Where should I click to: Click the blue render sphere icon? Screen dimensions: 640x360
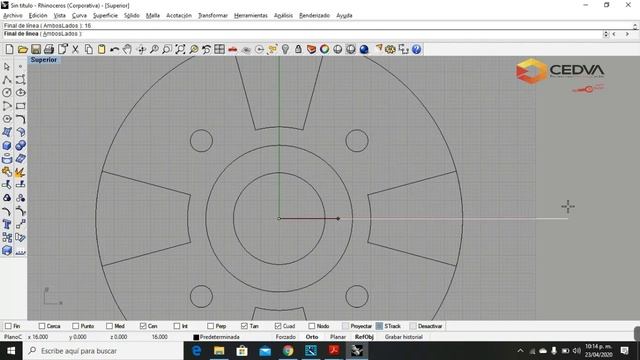[364, 49]
